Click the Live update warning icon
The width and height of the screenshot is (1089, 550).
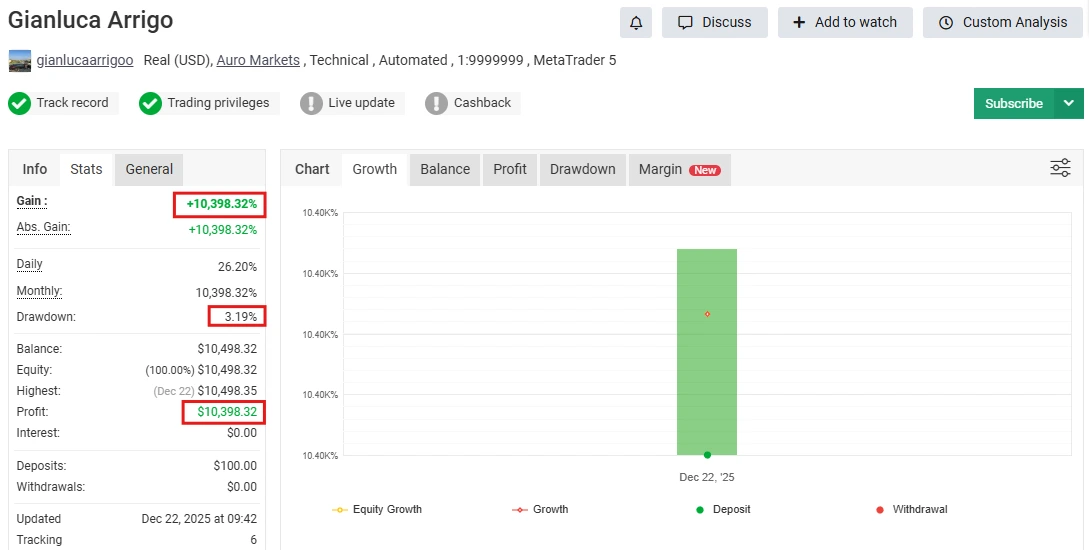311,103
